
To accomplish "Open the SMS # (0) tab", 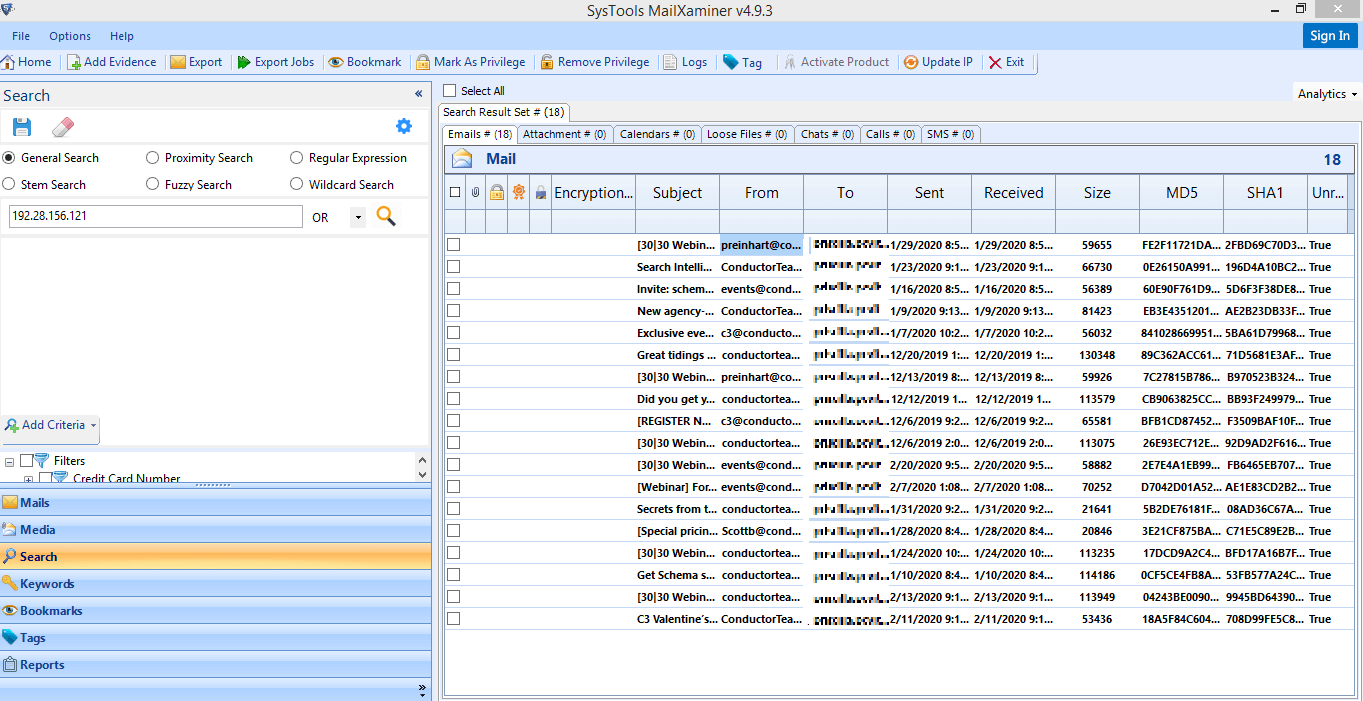I will pos(951,134).
